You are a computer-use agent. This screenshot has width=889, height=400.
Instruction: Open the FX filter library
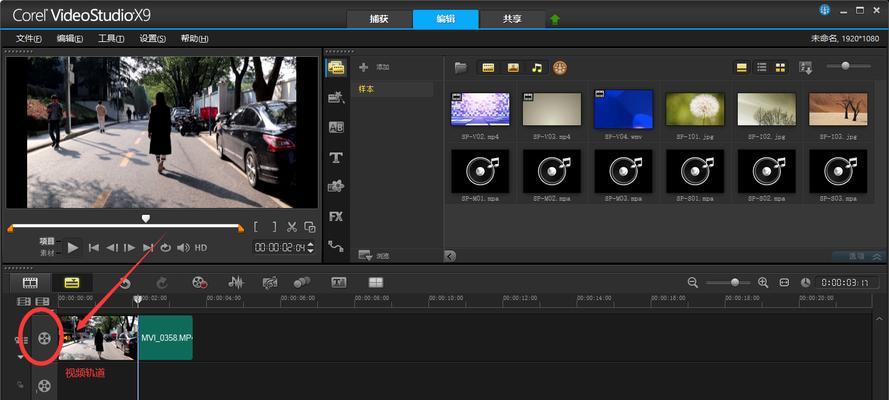(x=336, y=216)
